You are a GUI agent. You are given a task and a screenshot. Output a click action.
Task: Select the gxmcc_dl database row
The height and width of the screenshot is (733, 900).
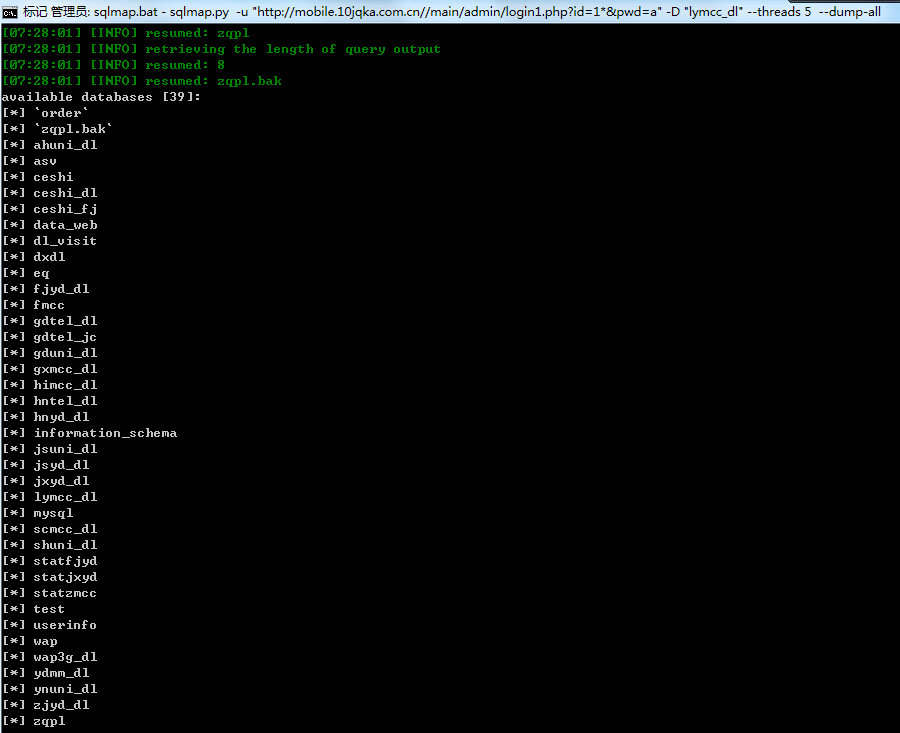click(49, 369)
